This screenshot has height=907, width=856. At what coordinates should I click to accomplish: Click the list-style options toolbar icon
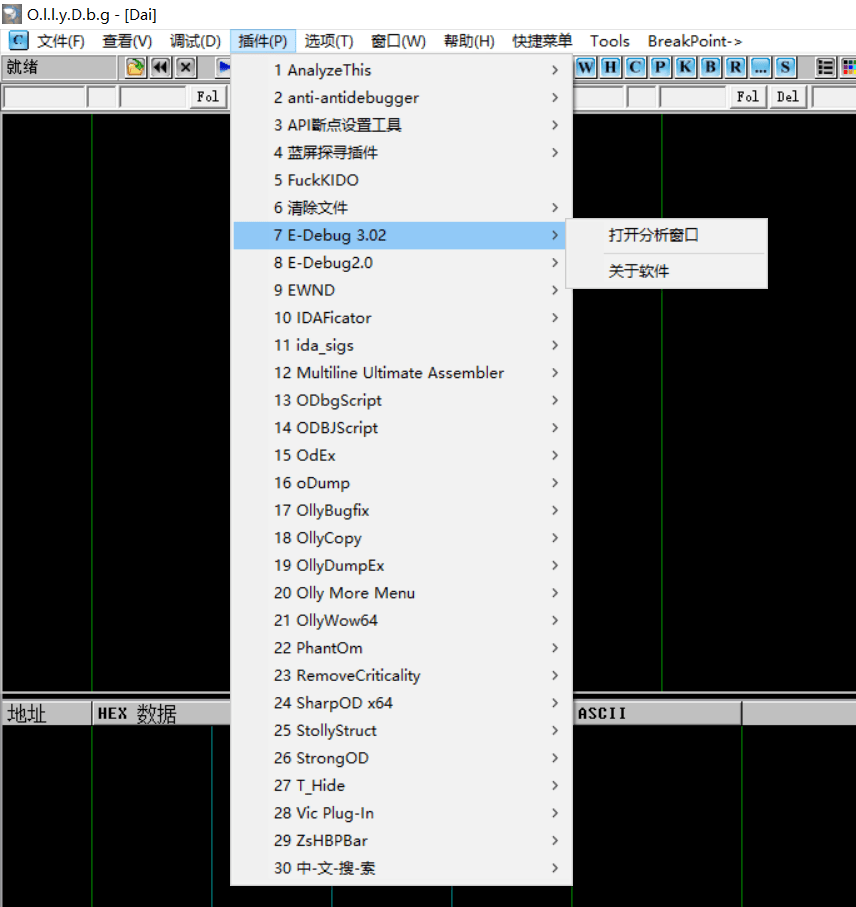click(x=825, y=68)
